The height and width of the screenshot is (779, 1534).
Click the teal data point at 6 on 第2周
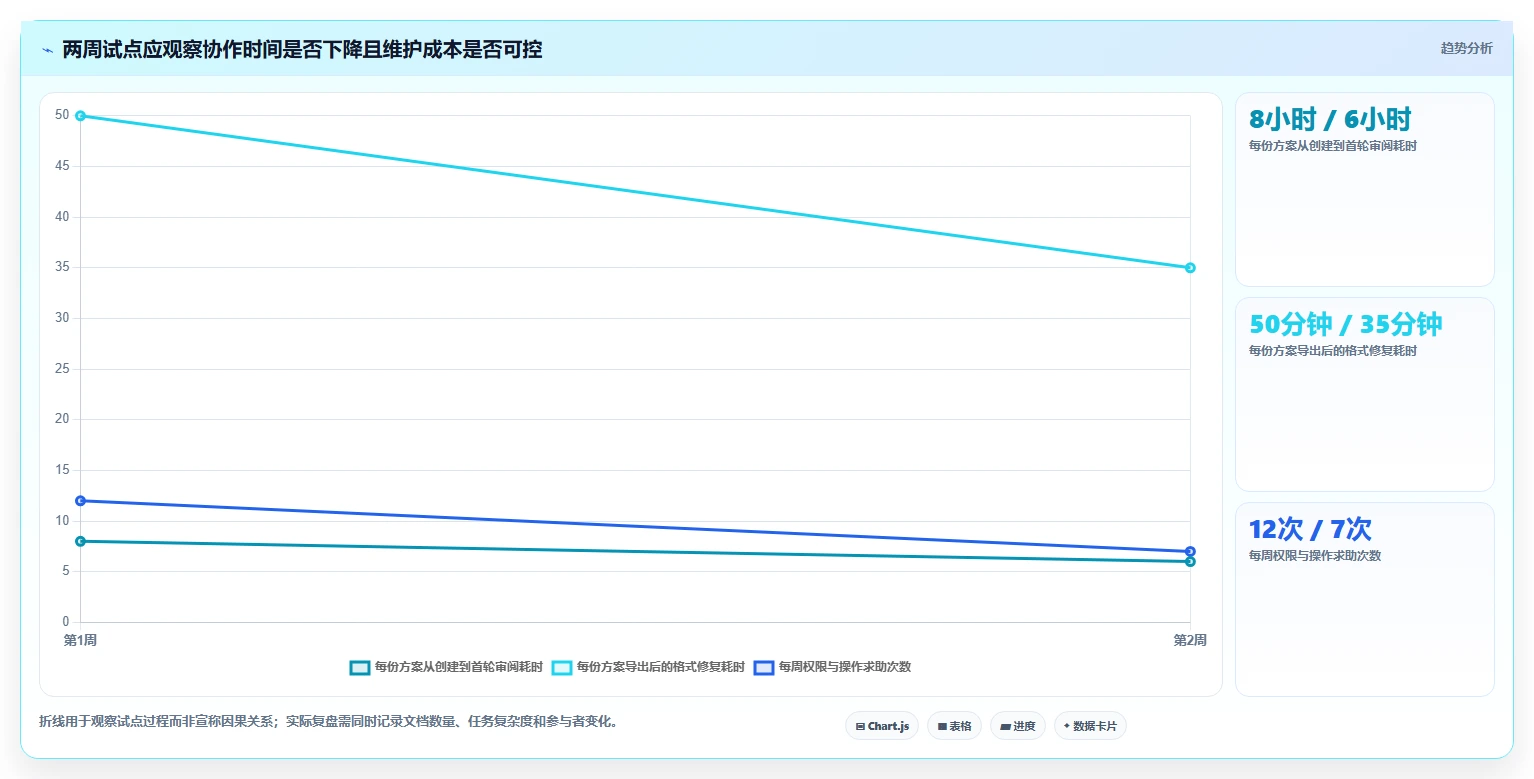pos(1190,562)
